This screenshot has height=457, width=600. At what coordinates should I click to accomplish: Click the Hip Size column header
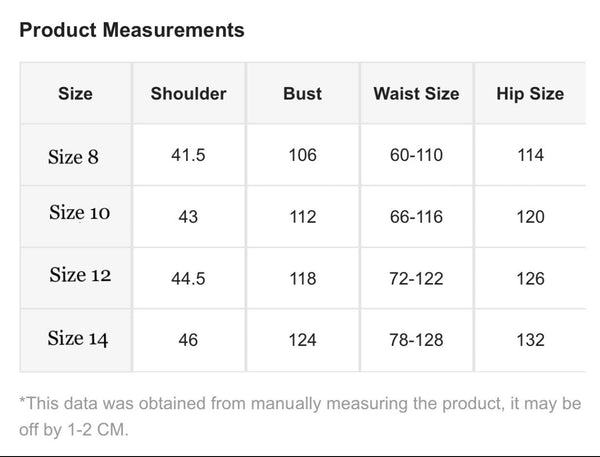(530, 94)
